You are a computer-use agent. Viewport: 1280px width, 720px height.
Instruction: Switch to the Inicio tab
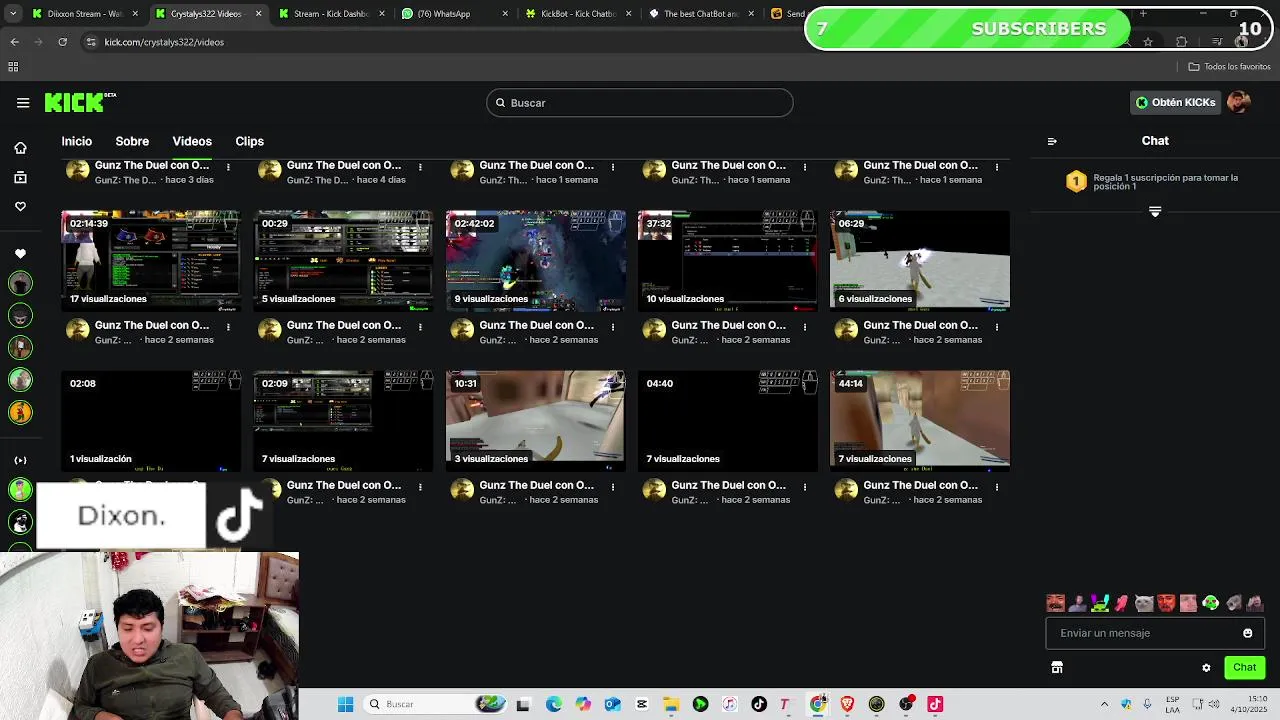76,141
